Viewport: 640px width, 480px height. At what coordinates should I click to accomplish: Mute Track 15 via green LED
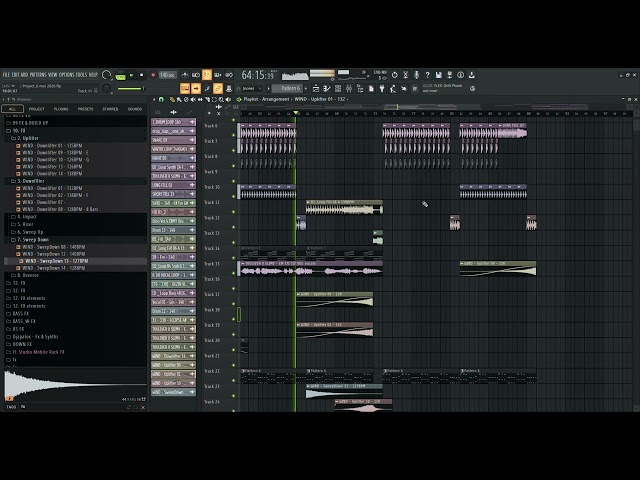pos(234,273)
